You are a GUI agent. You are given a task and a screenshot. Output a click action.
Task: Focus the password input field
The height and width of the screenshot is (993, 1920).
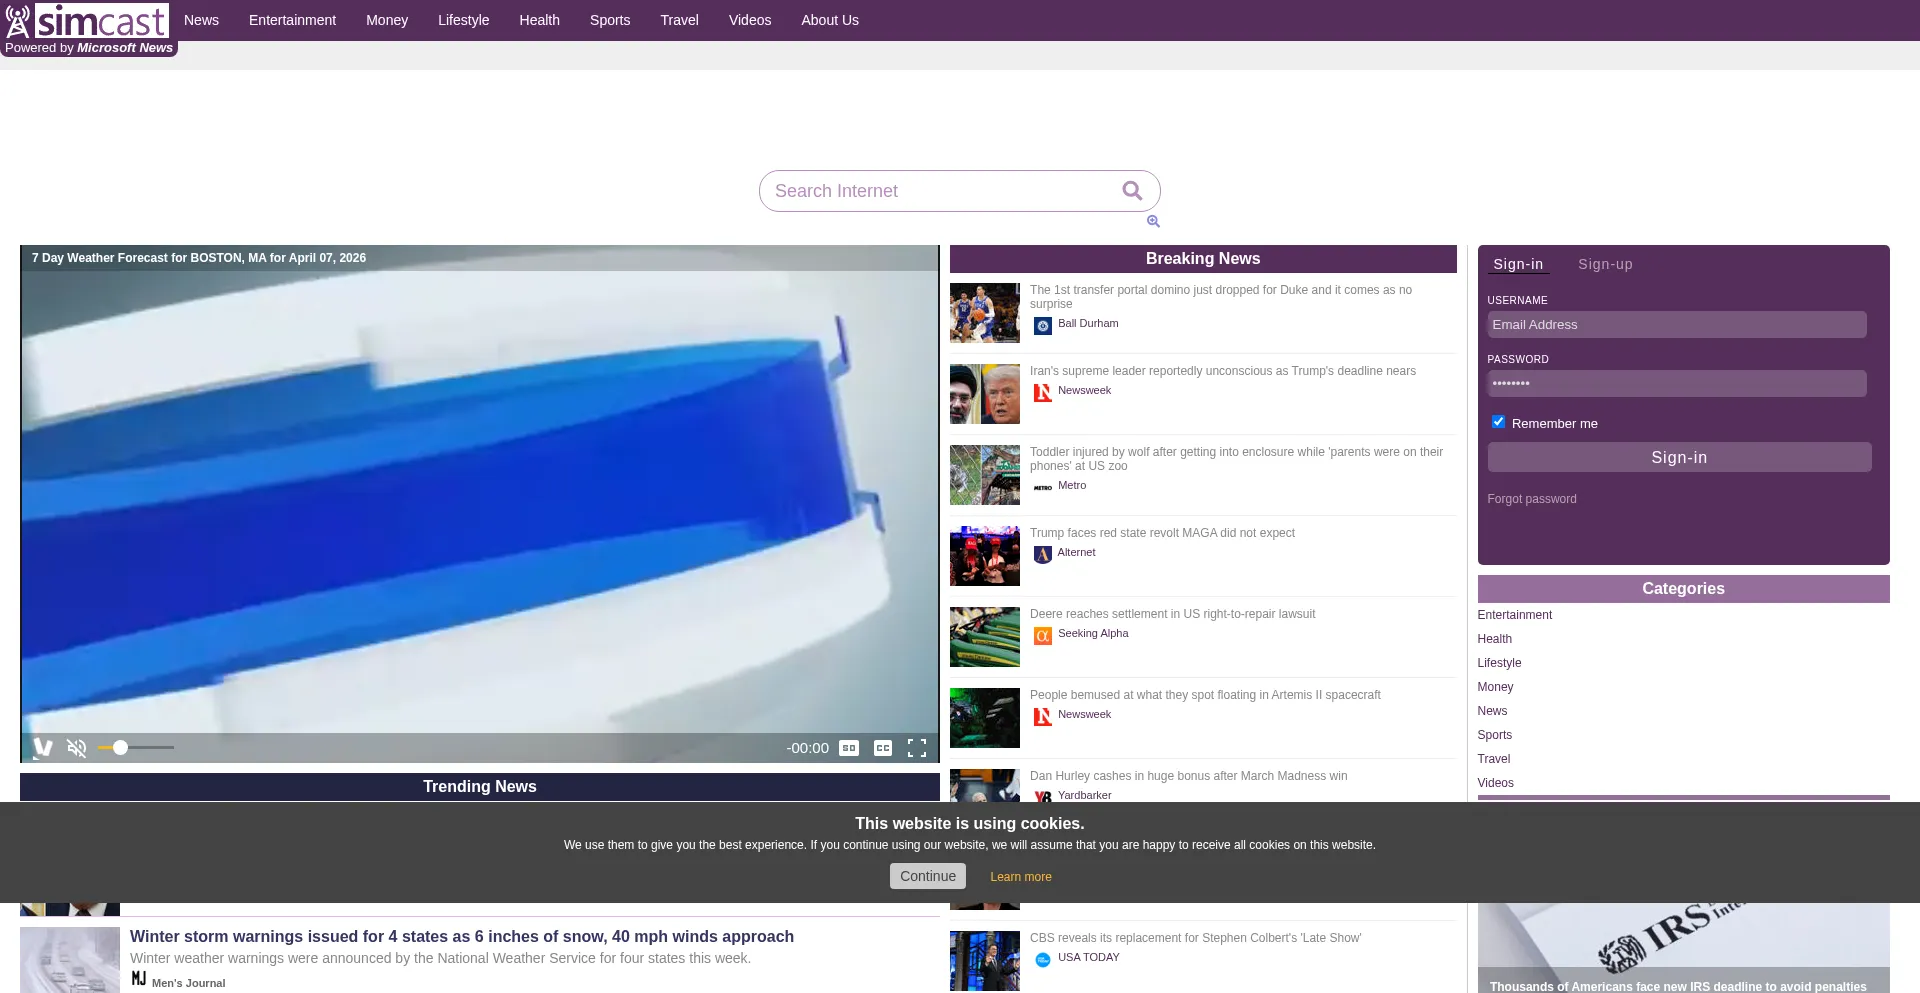click(x=1676, y=384)
